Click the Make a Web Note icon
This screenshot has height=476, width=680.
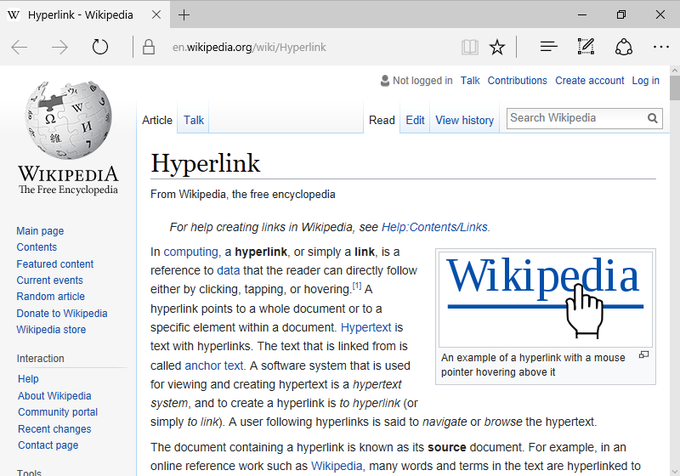pyautogui.click(x=586, y=47)
